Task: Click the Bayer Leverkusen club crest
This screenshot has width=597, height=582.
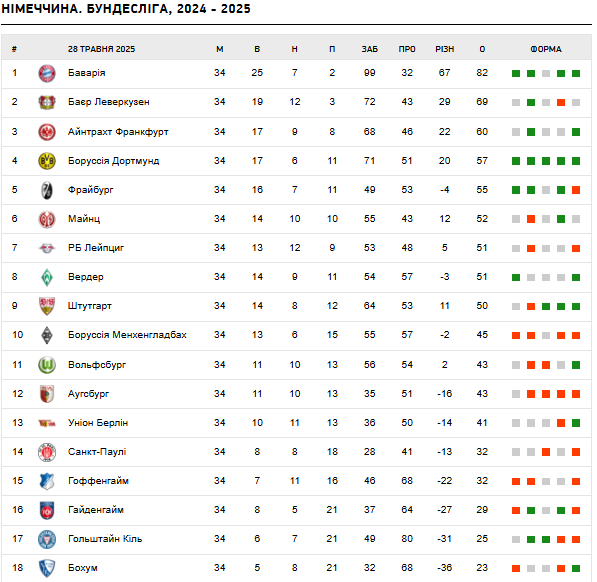Action: tap(47, 102)
